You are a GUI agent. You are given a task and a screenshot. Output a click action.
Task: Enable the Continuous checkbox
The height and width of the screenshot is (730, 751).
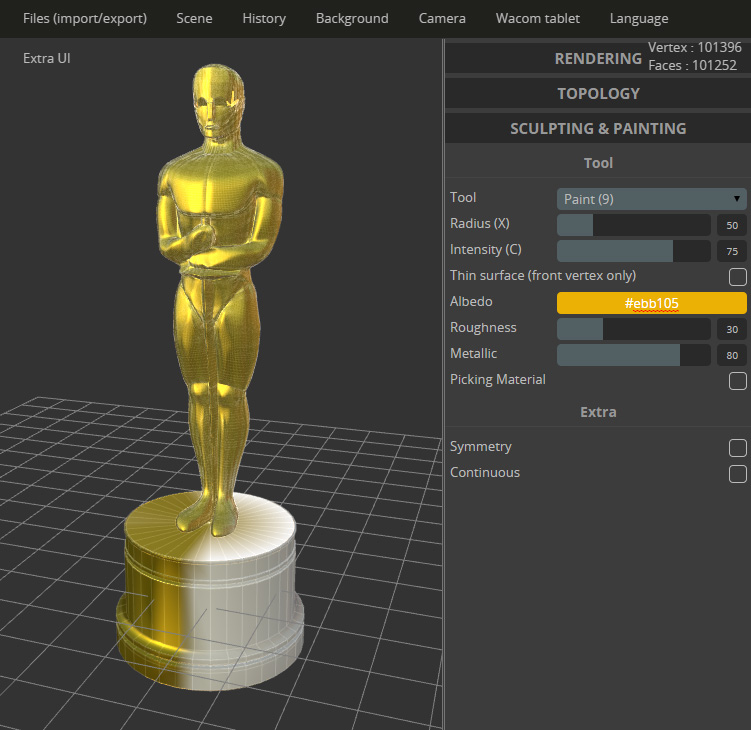click(738, 474)
